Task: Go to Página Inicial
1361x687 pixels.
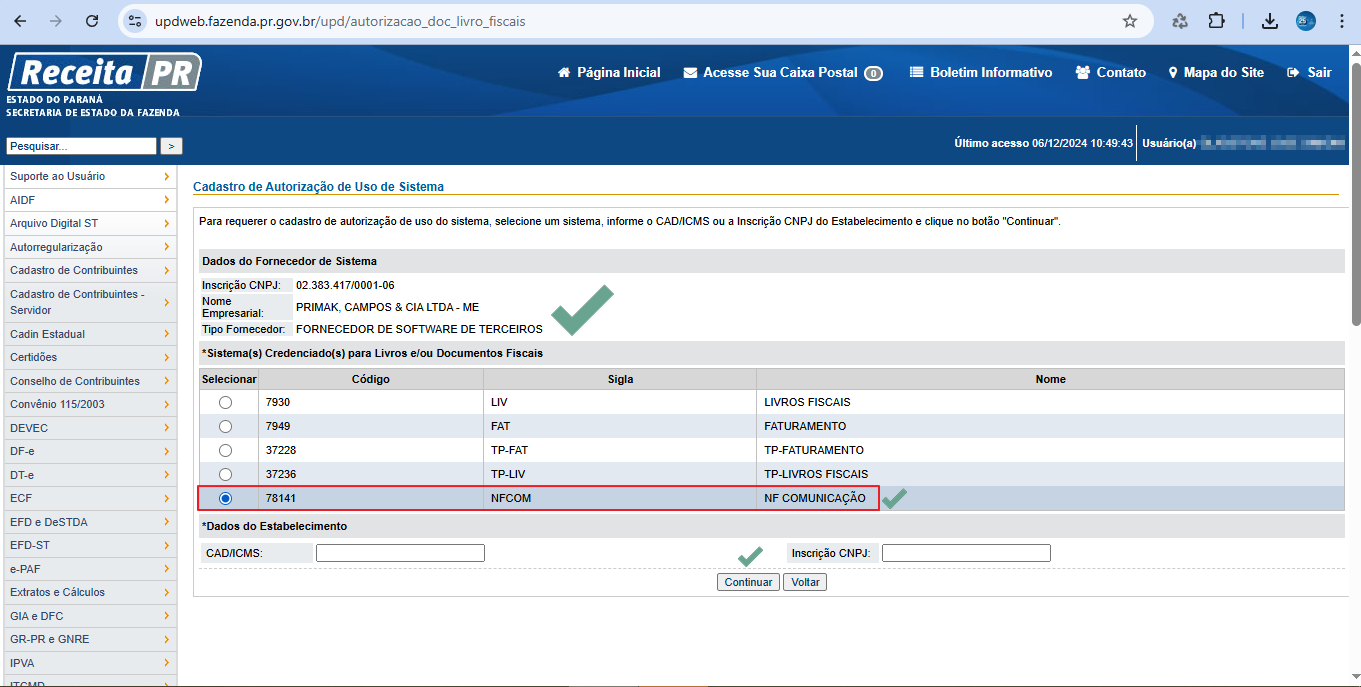Action: coord(609,72)
